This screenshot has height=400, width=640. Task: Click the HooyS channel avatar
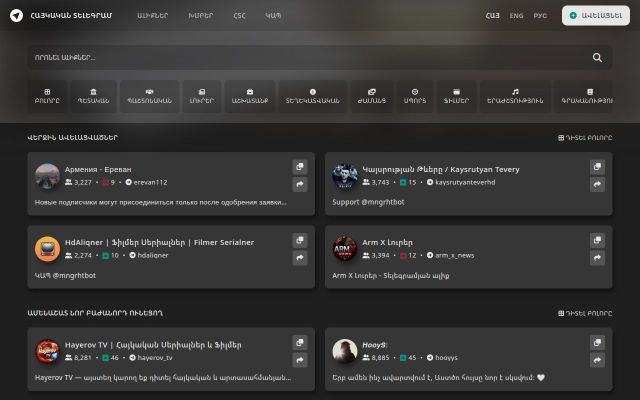coord(345,351)
